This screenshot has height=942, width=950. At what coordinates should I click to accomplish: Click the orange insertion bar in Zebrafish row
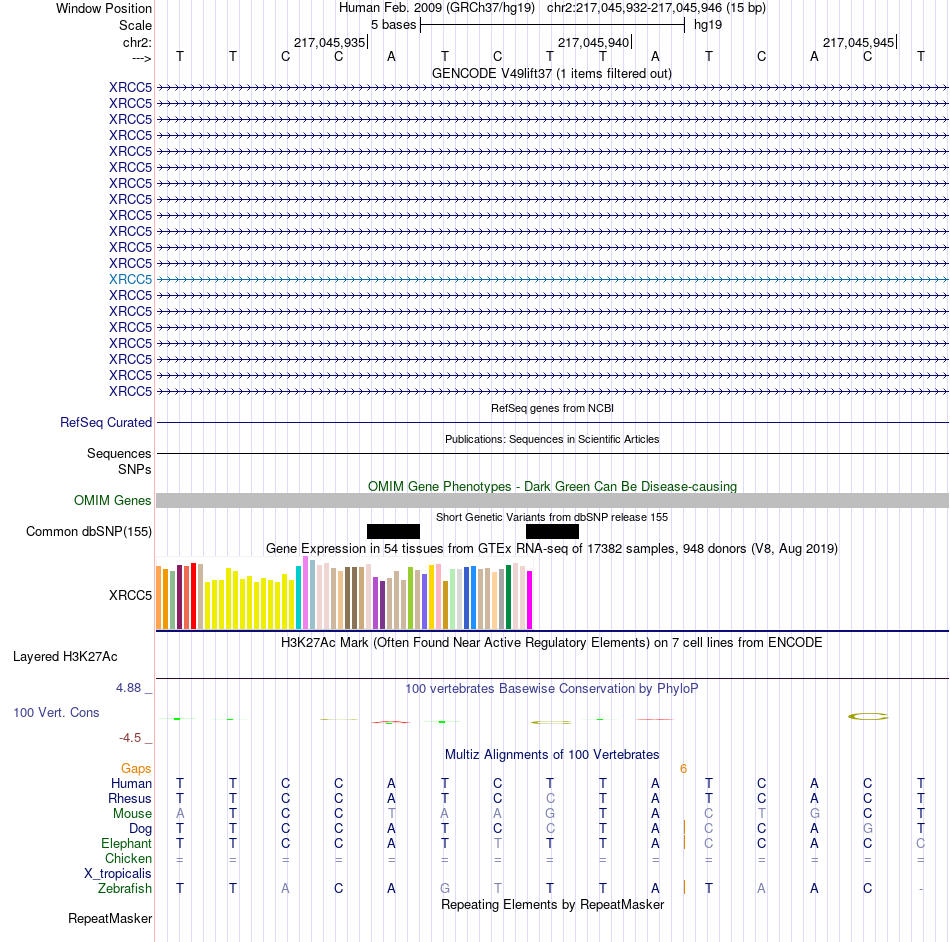pos(685,887)
